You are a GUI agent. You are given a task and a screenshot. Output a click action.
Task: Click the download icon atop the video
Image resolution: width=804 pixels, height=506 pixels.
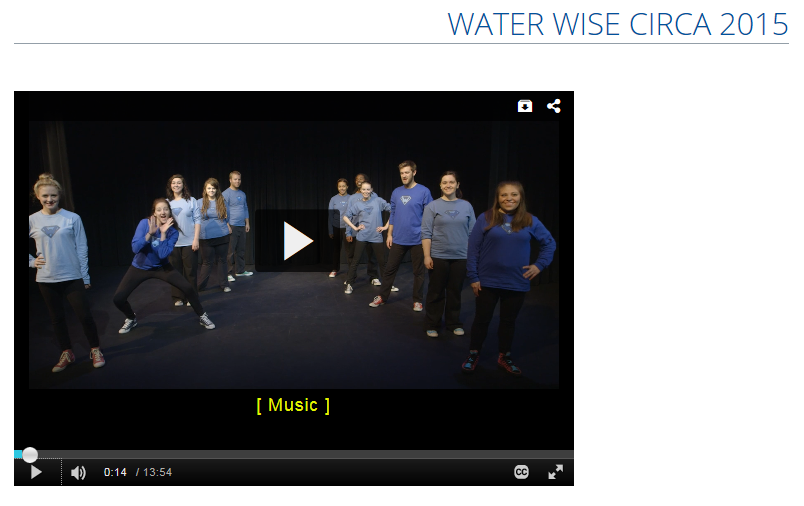coord(525,106)
